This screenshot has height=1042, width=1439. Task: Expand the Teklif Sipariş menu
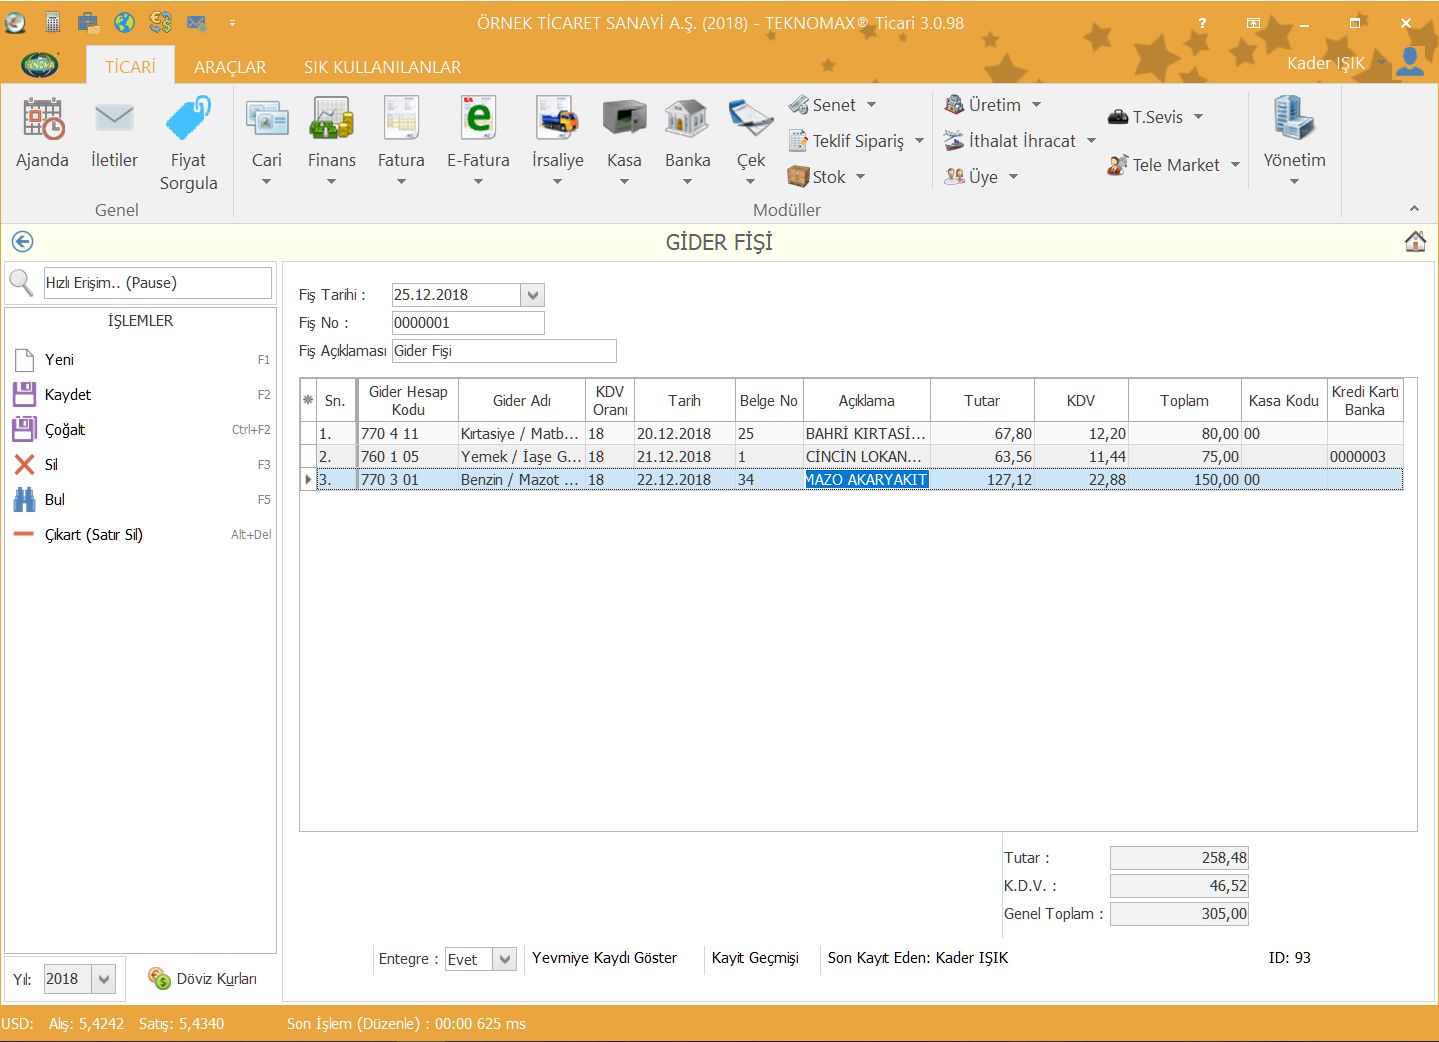[x=918, y=141]
